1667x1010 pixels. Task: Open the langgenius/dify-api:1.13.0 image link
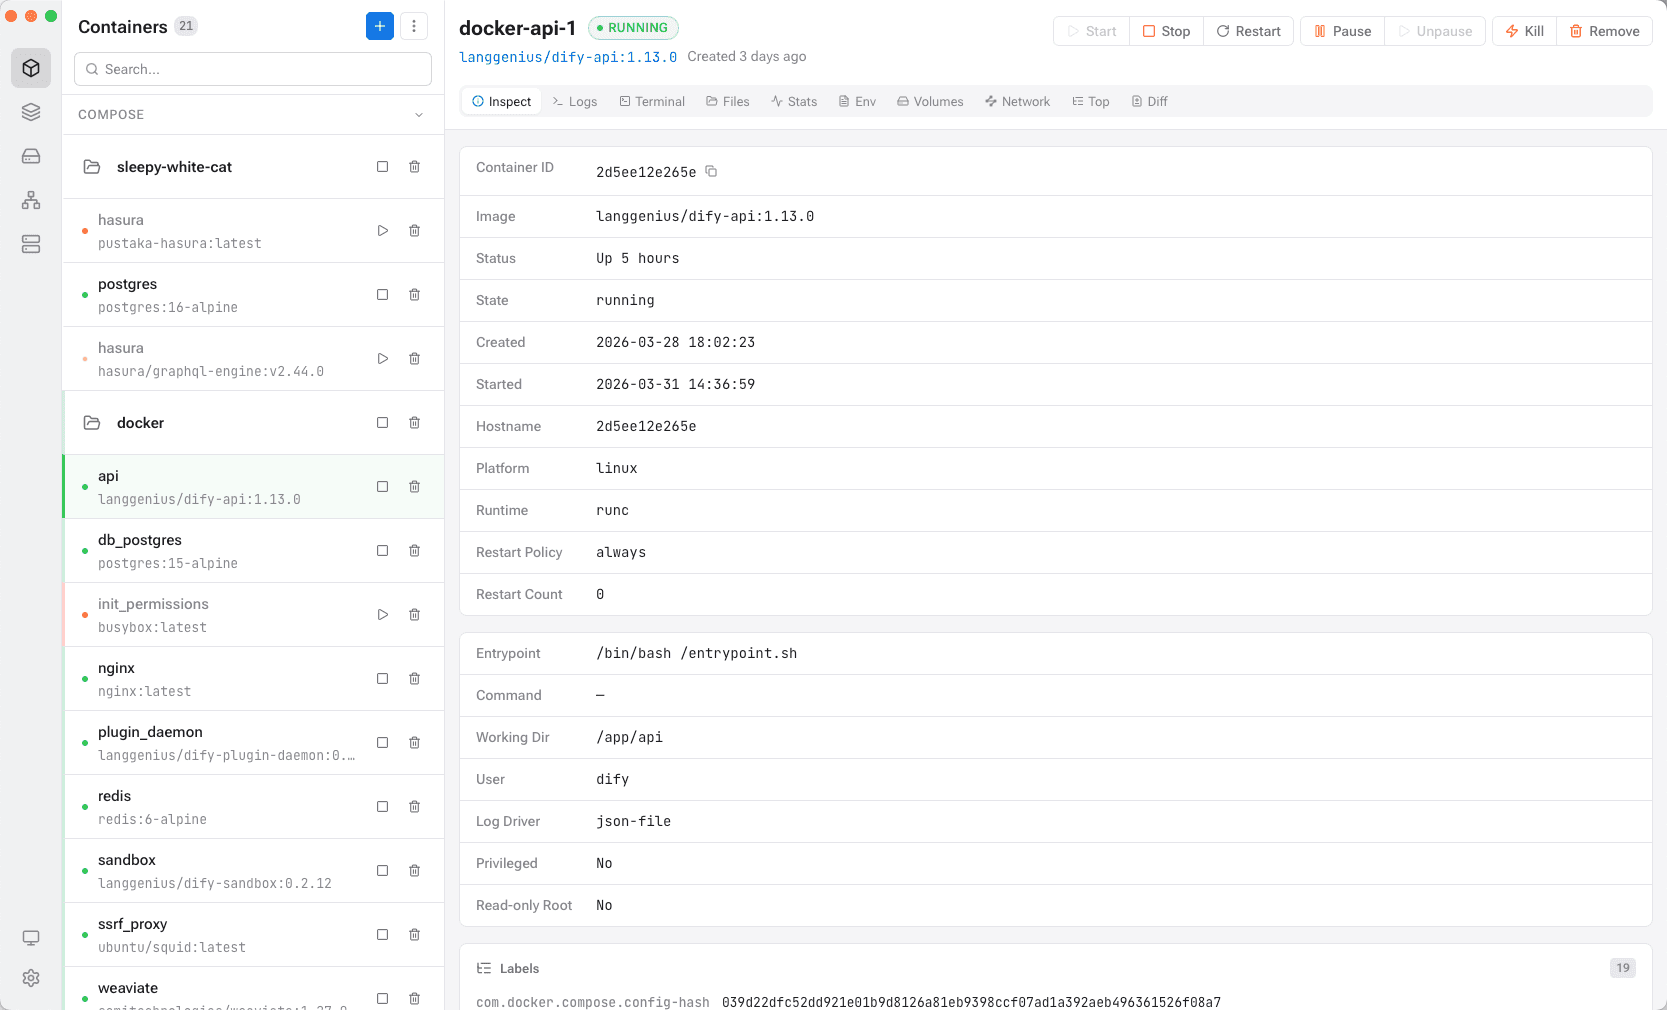tap(568, 57)
